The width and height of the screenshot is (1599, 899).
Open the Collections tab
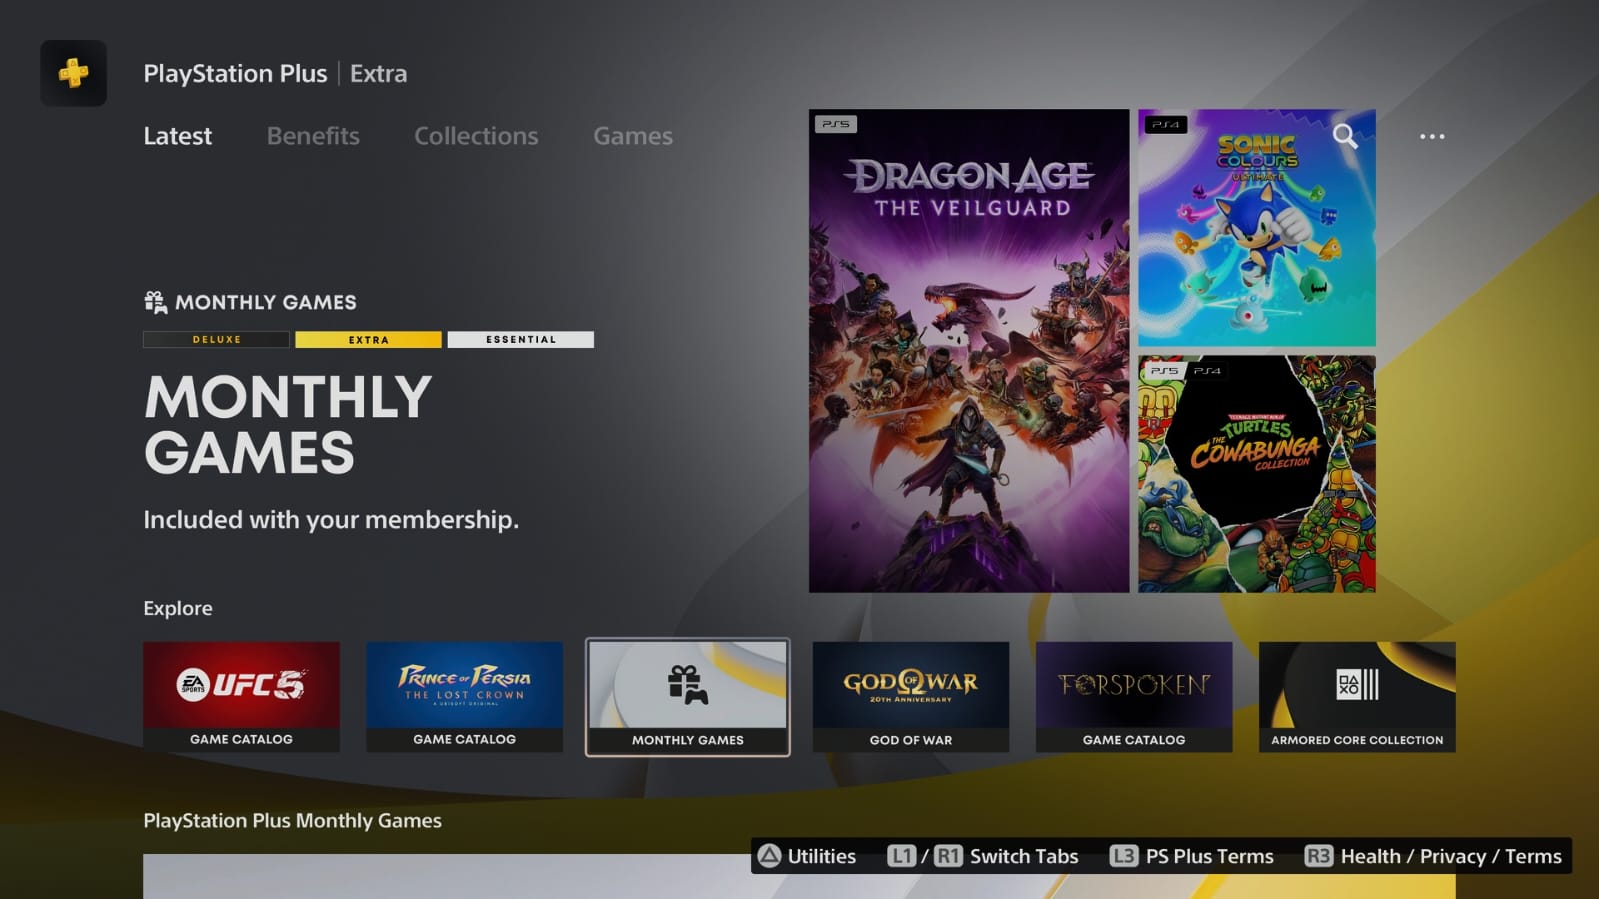pyautogui.click(x=476, y=136)
